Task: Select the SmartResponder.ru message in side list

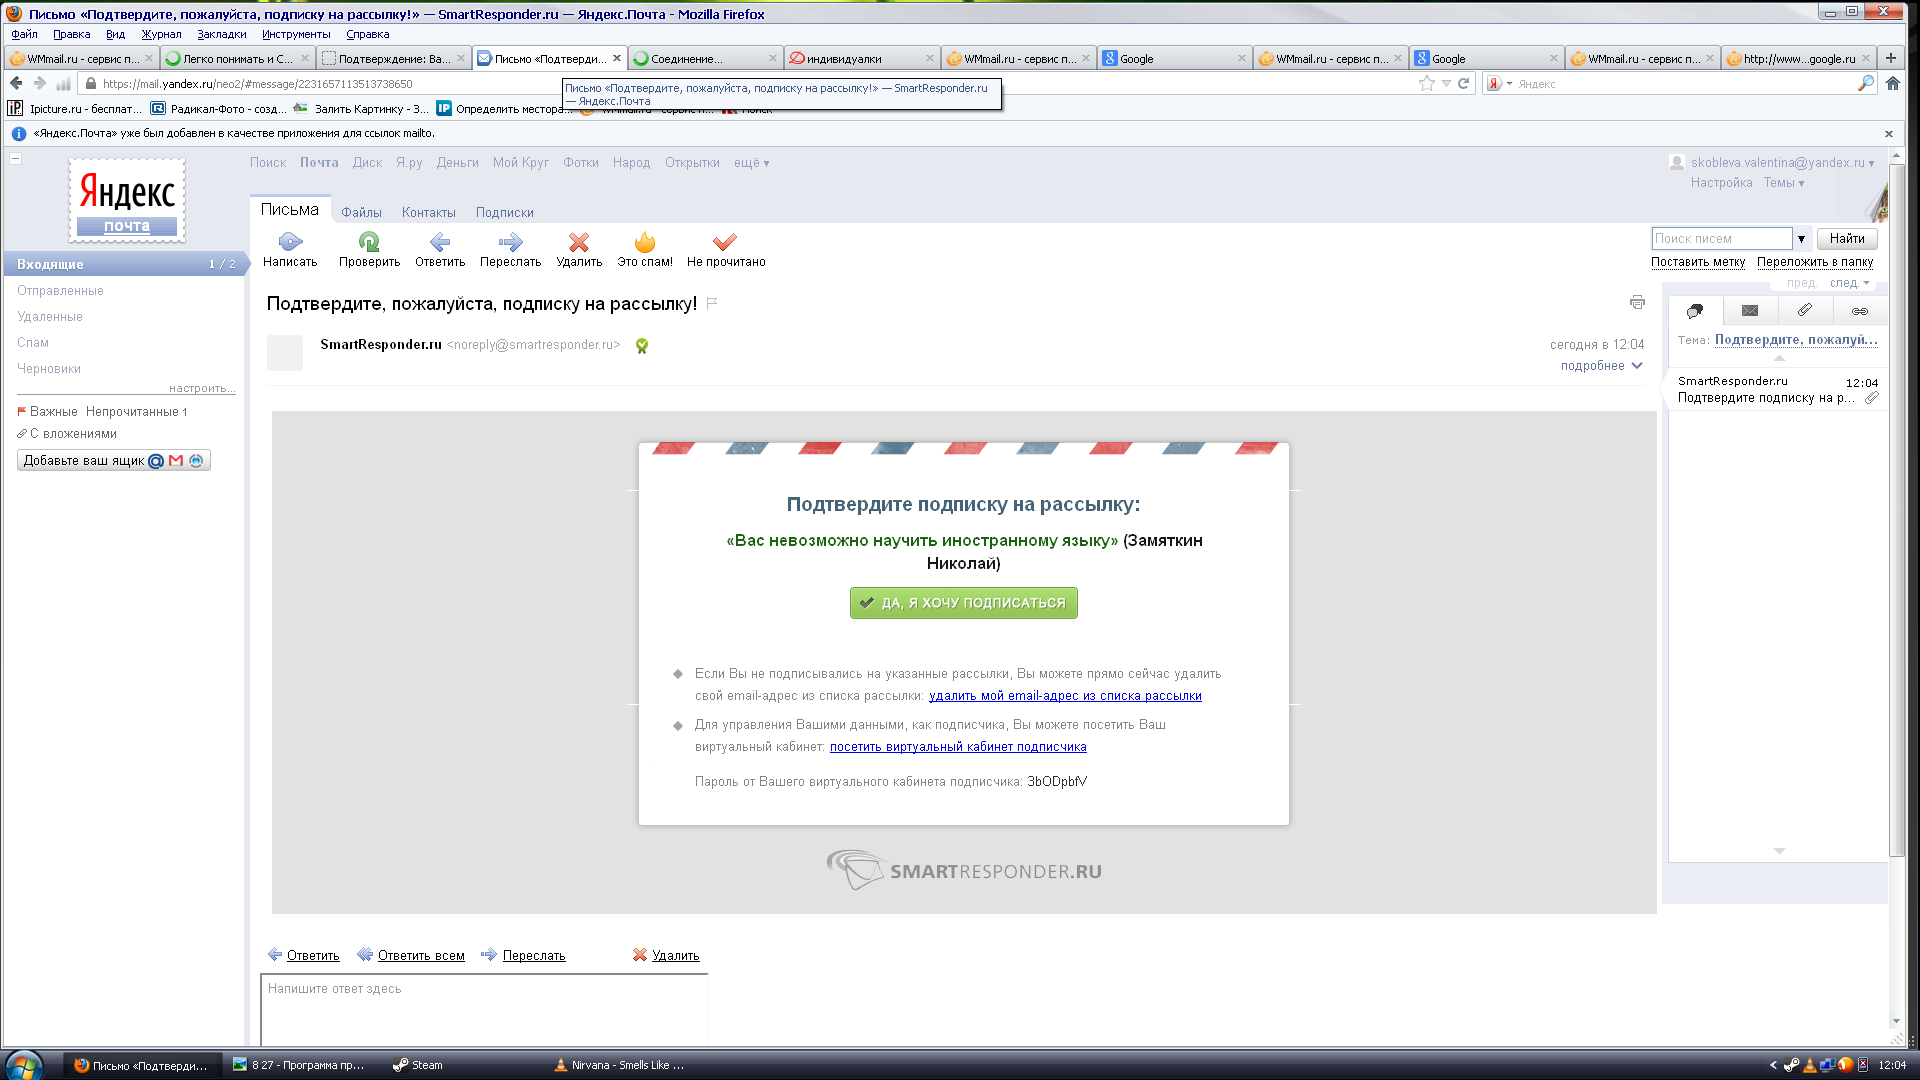Action: 1778,390
